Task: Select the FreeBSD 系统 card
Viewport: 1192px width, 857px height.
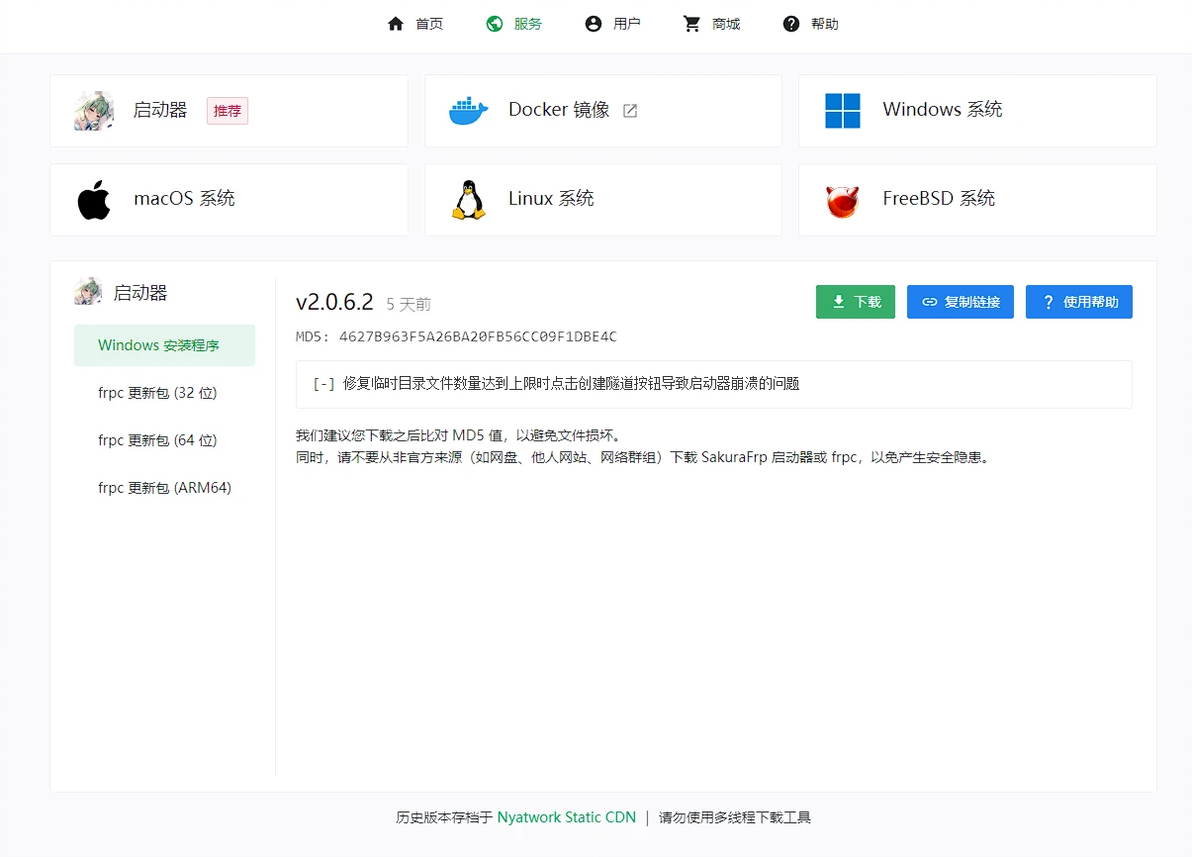Action: pyautogui.click(x=978, y=200)
